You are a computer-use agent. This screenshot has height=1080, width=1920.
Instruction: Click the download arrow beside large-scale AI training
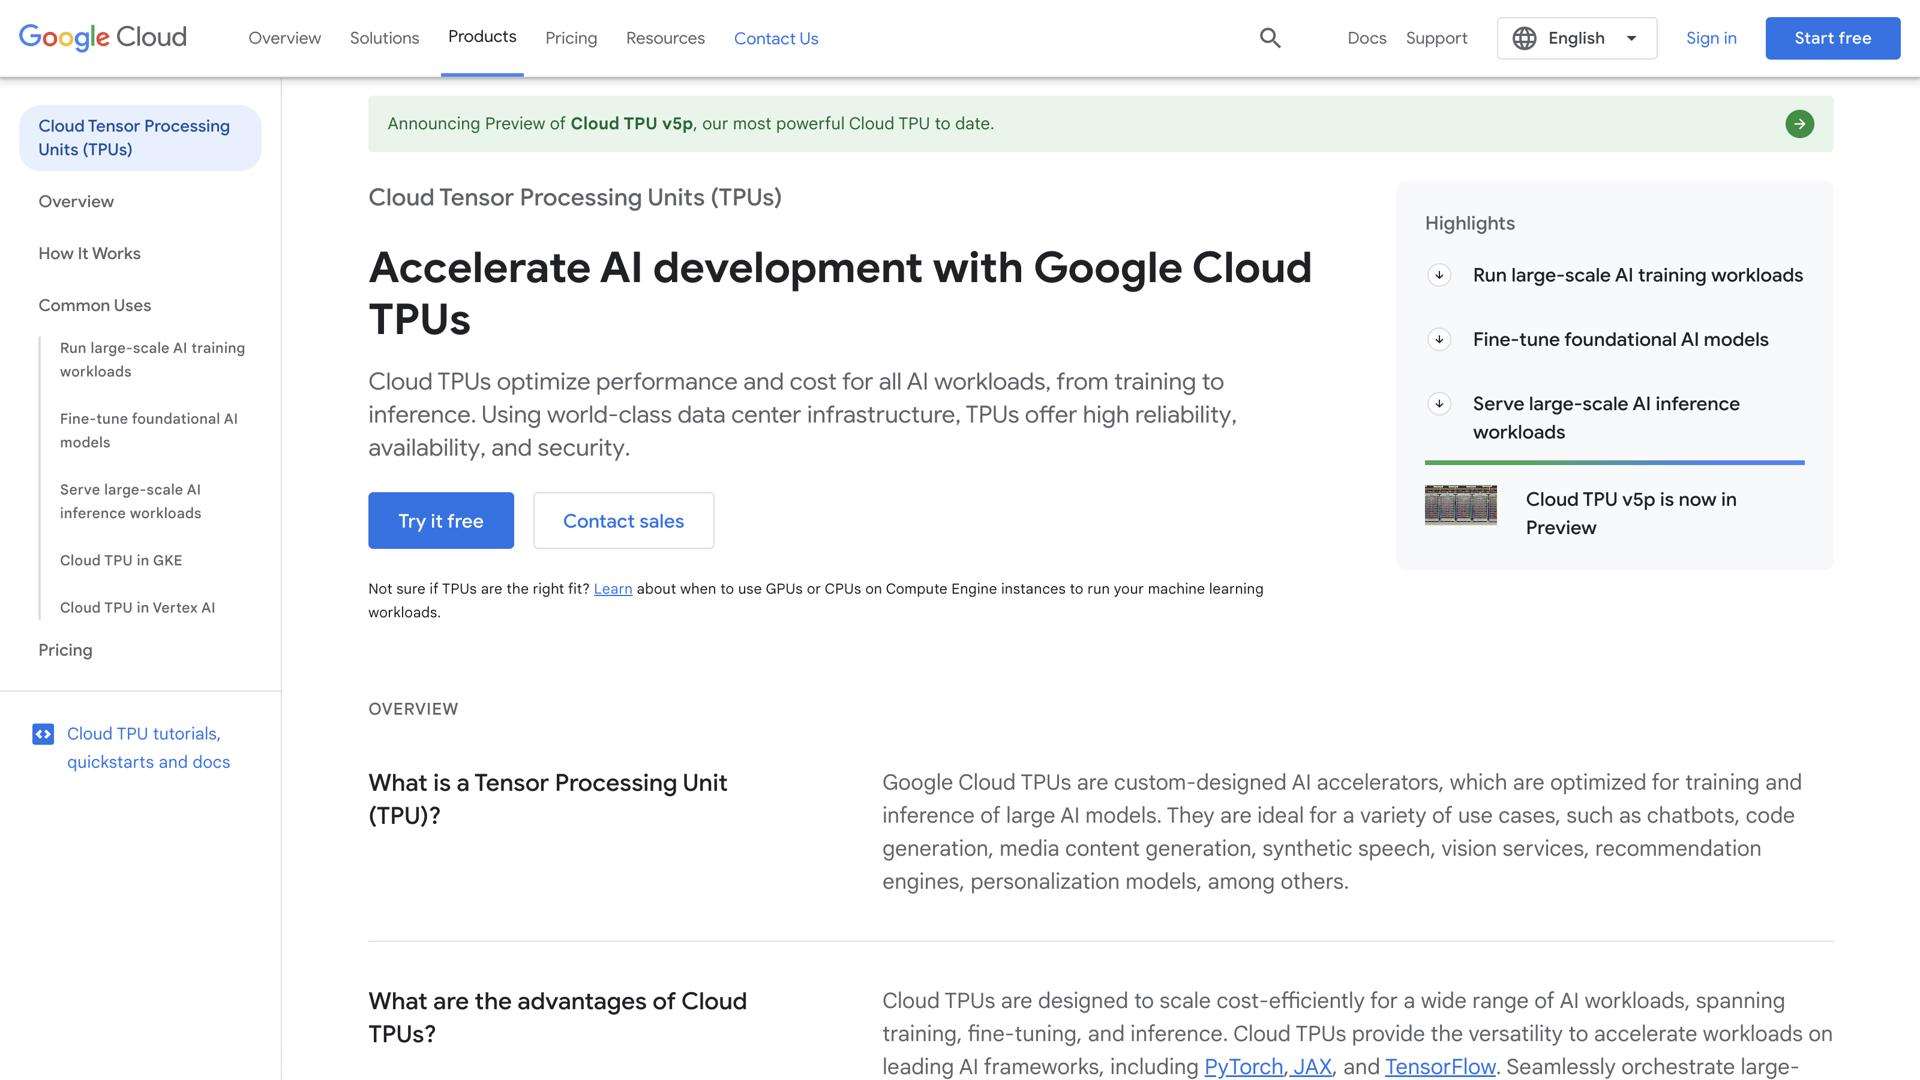click(1439, 274)
